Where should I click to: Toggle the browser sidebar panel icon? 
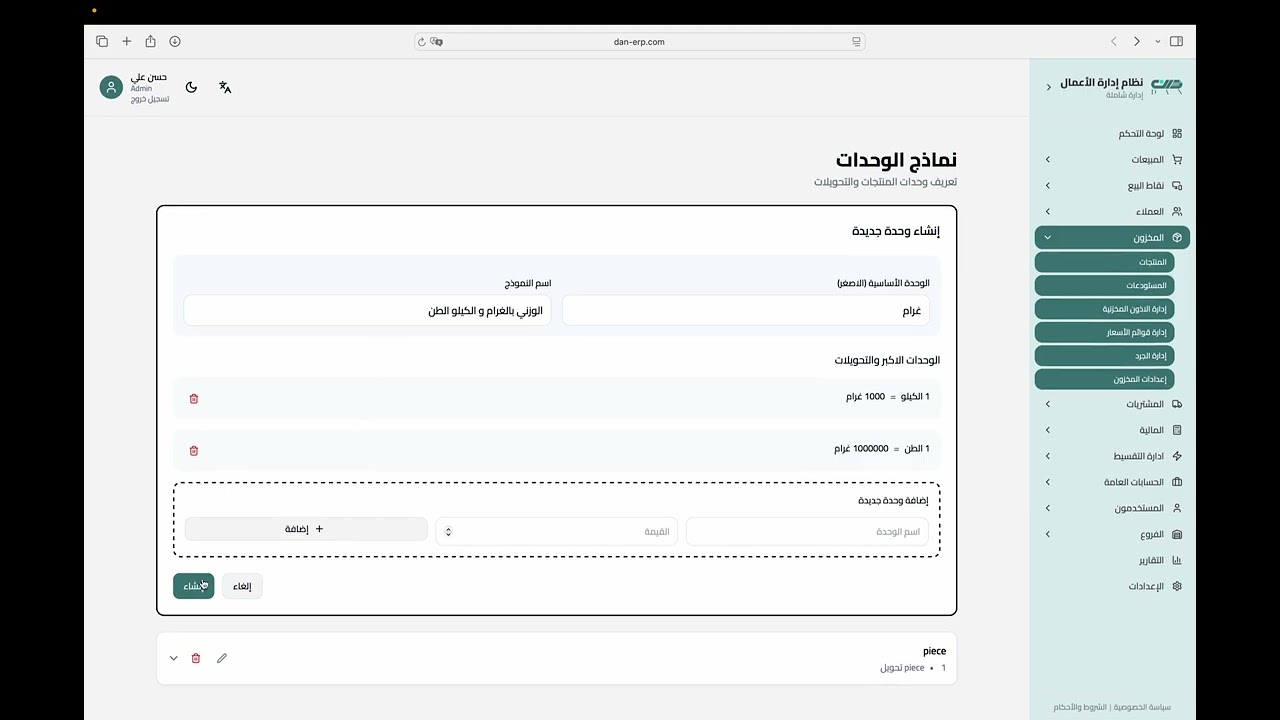coord(1176,41)
